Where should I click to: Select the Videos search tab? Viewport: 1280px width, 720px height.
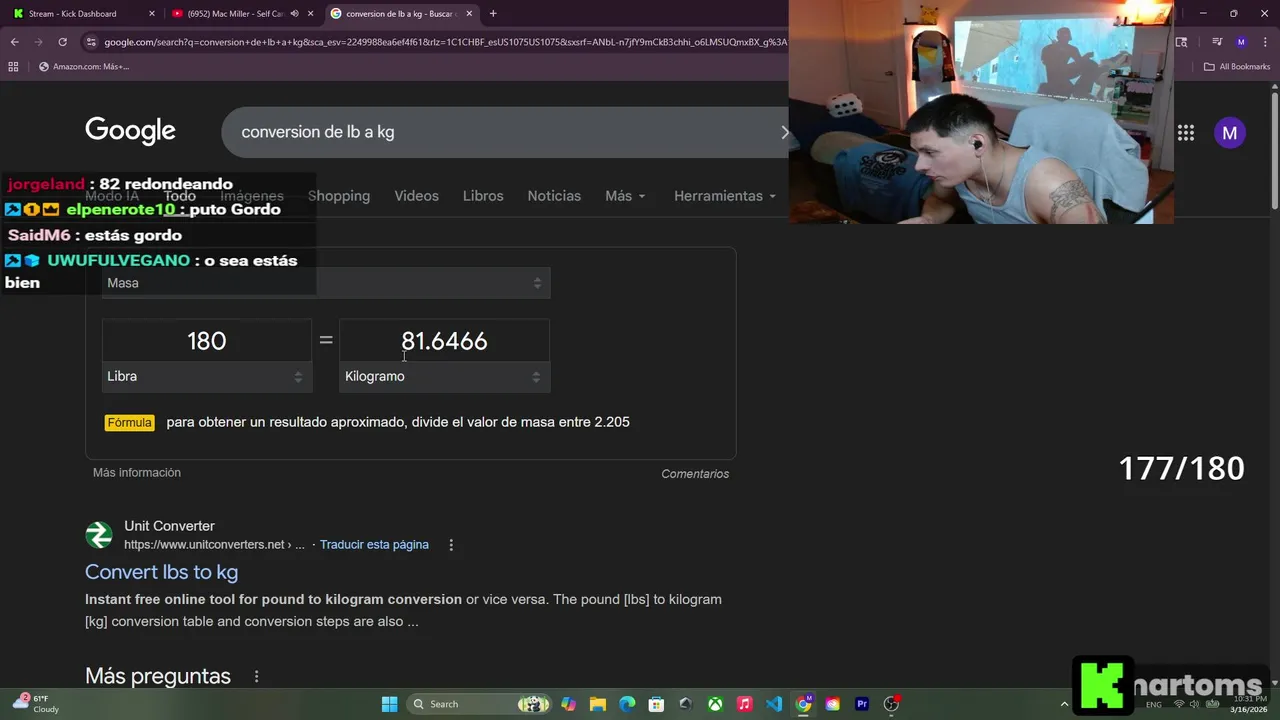[x=416, y=196]
